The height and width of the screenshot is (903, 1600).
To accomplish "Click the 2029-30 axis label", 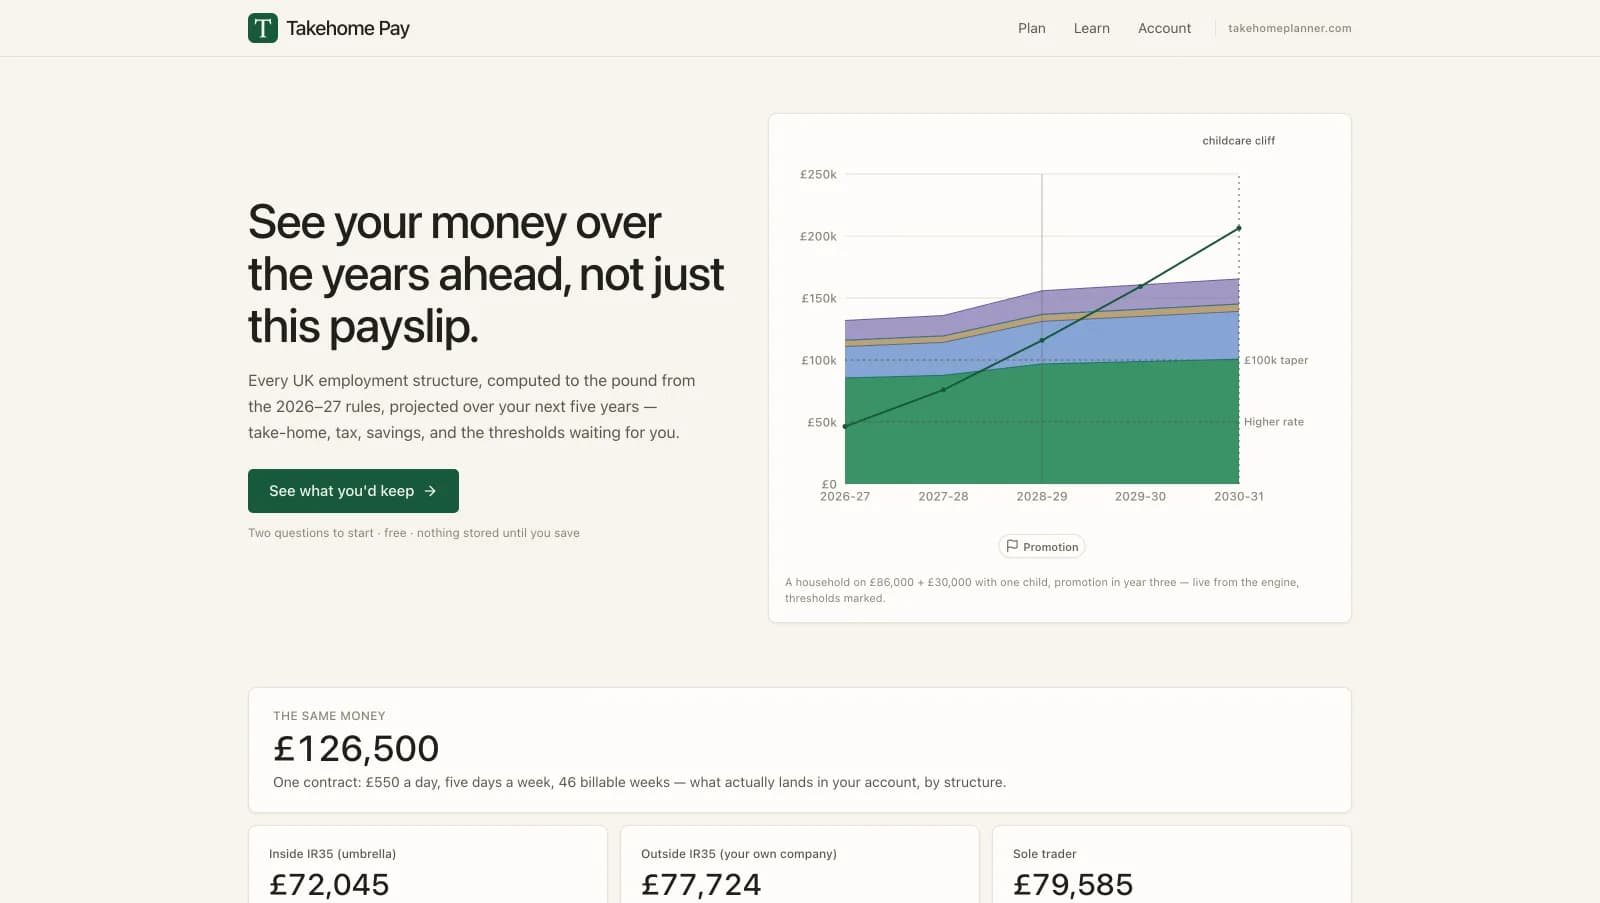I will (x=1140, y=496).
